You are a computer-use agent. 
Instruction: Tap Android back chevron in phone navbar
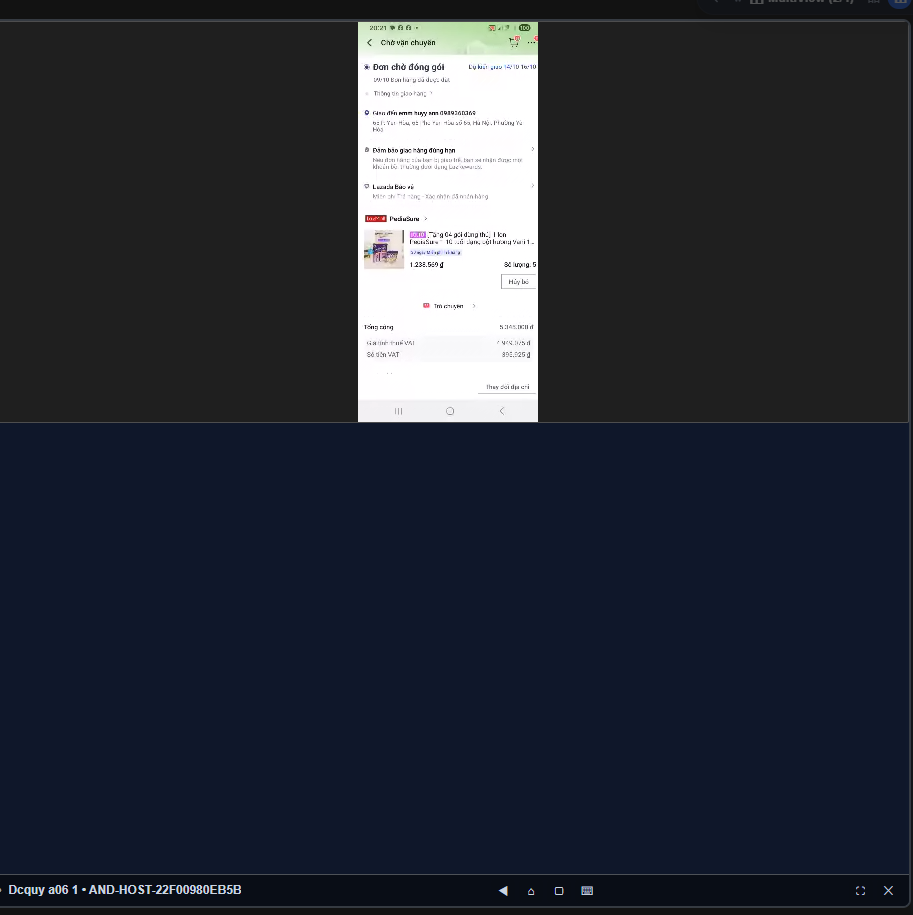(x=502, y=411)
